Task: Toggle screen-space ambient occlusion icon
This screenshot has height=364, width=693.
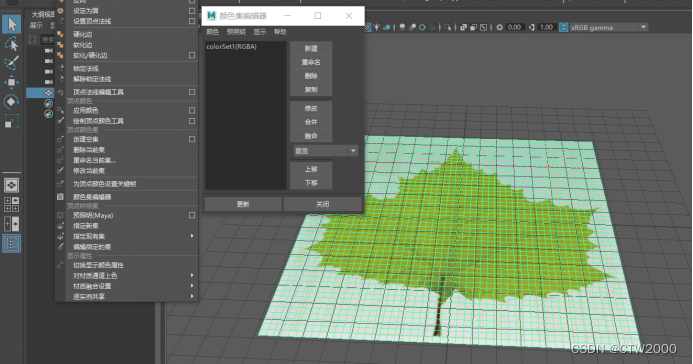Action: coord(402,27)
